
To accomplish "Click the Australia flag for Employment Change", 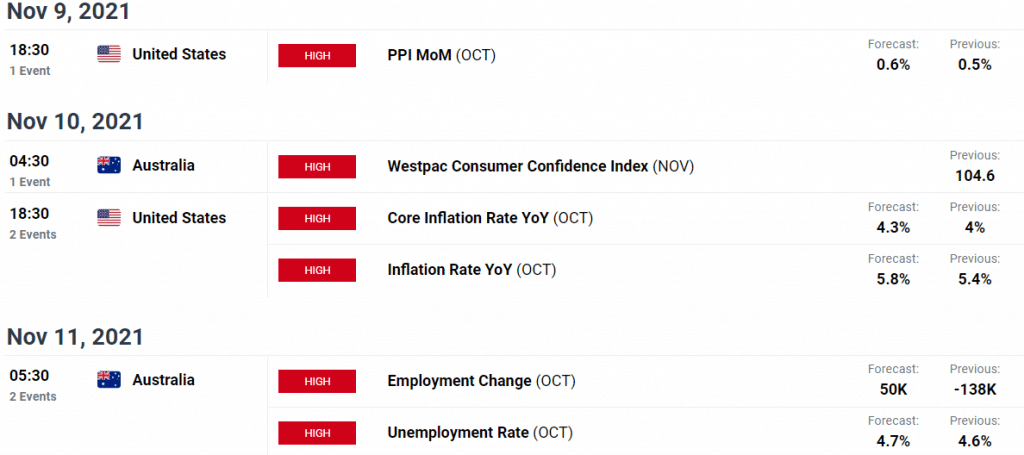I will pyautogui.click(x=109, y=380).
